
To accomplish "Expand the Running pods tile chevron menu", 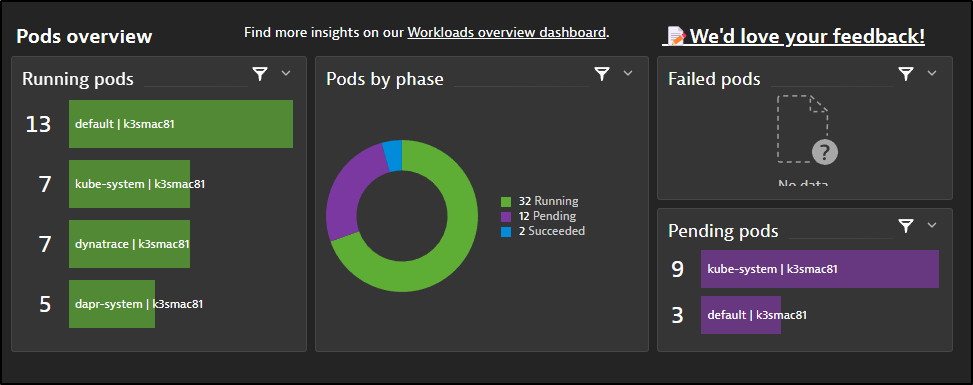I will 286,73.
